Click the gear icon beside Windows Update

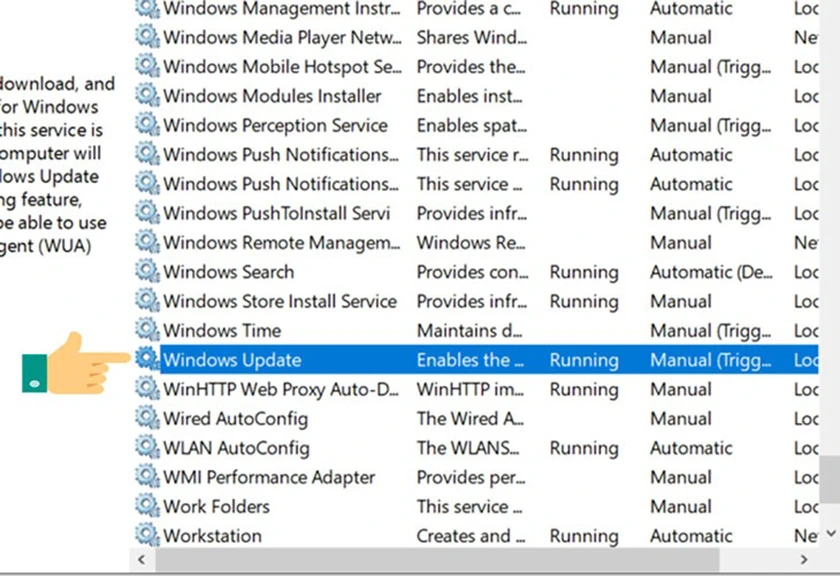[147, 360]
